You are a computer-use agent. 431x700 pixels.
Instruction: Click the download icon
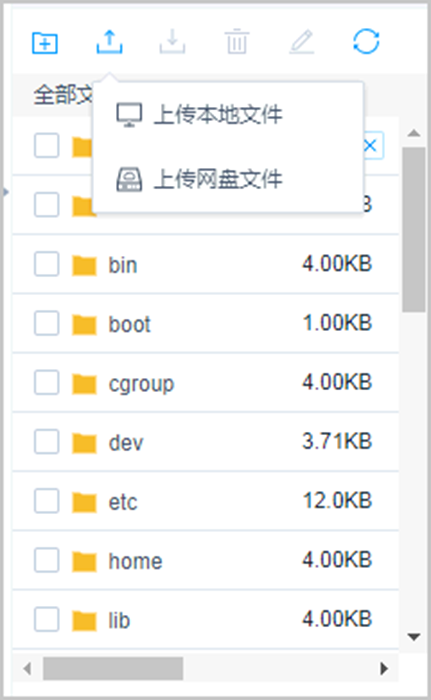172,42
